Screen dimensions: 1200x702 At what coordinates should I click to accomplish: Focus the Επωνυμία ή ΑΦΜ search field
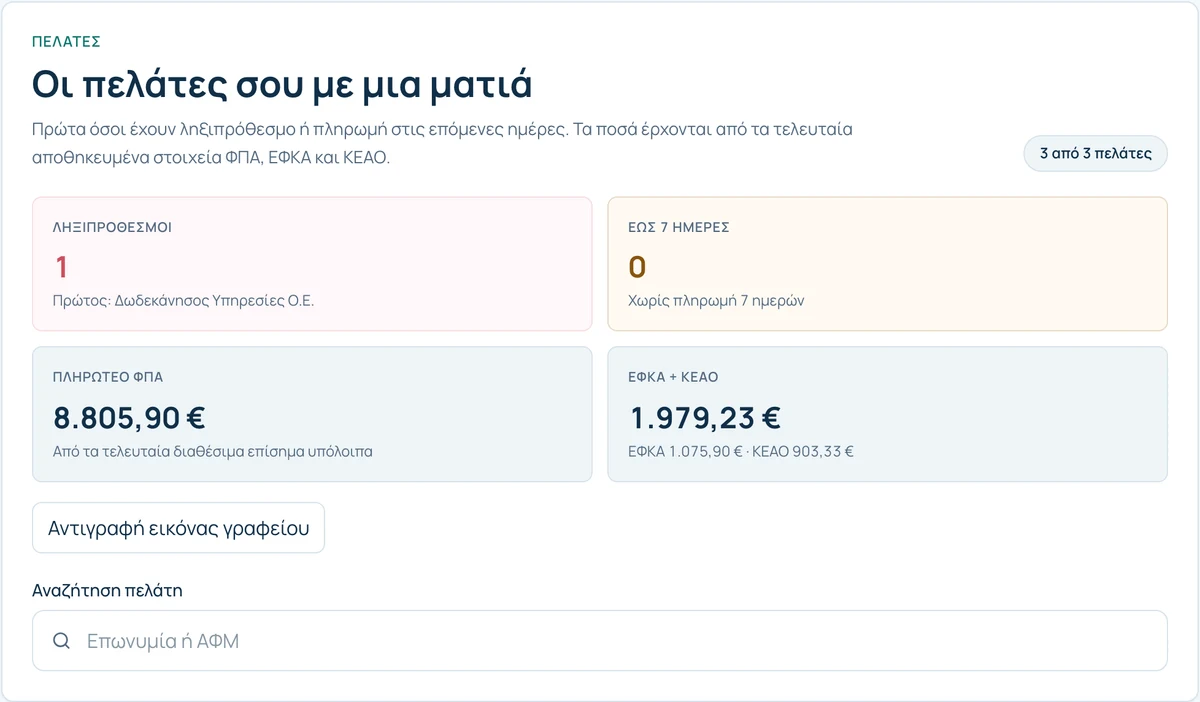click(600, 641)
